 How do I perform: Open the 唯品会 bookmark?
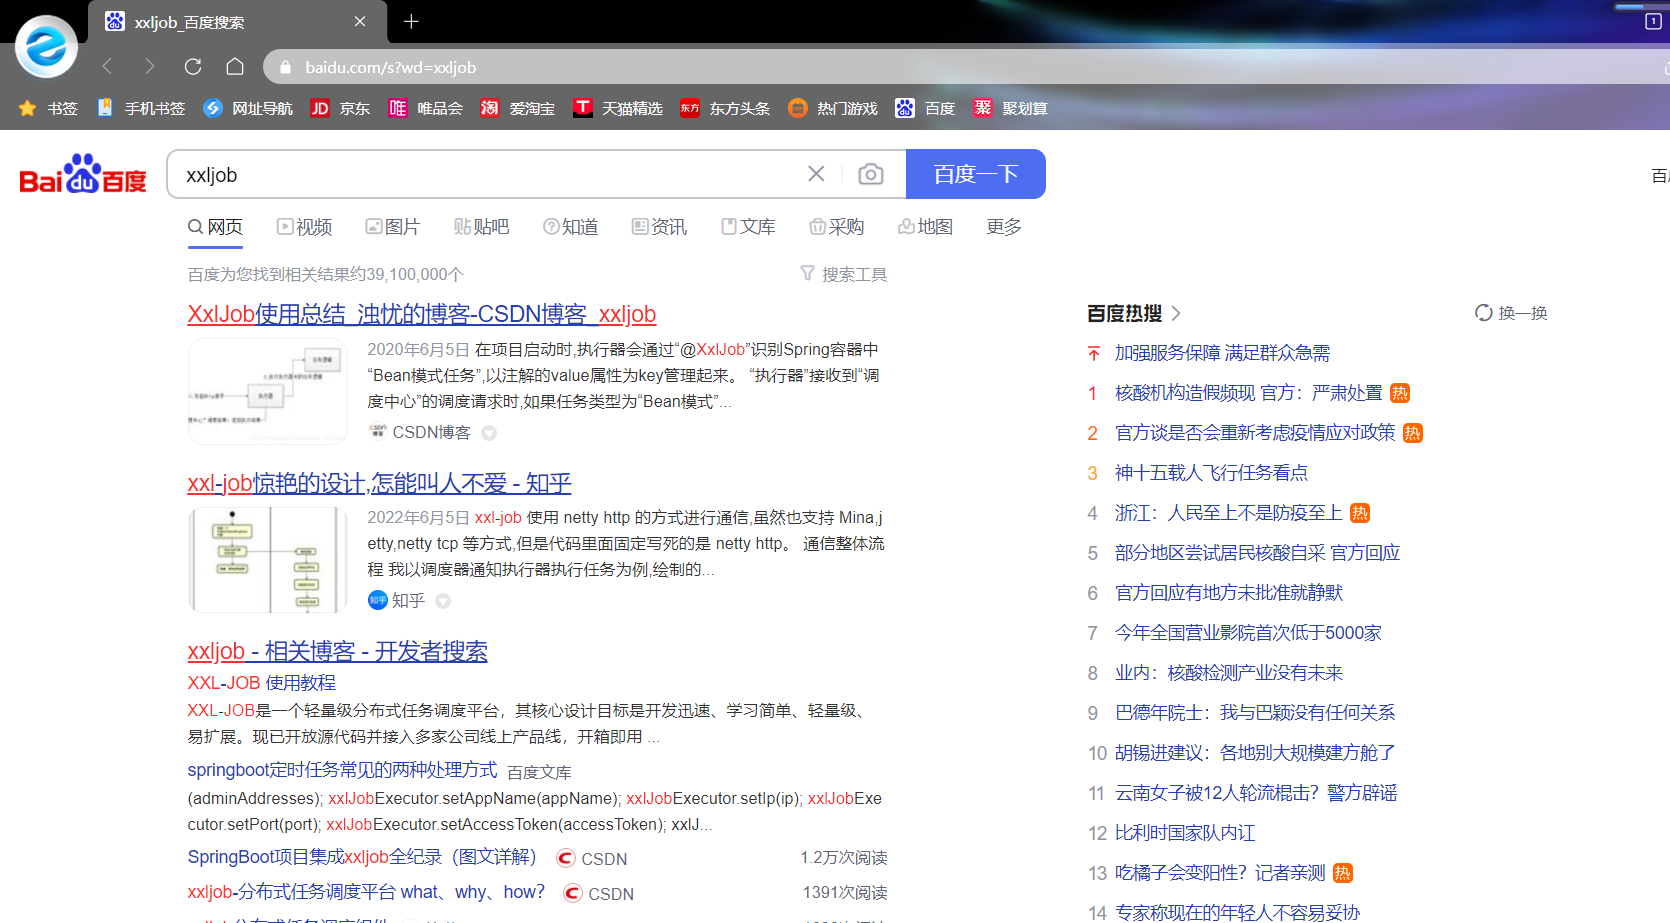tap(425, 108)
